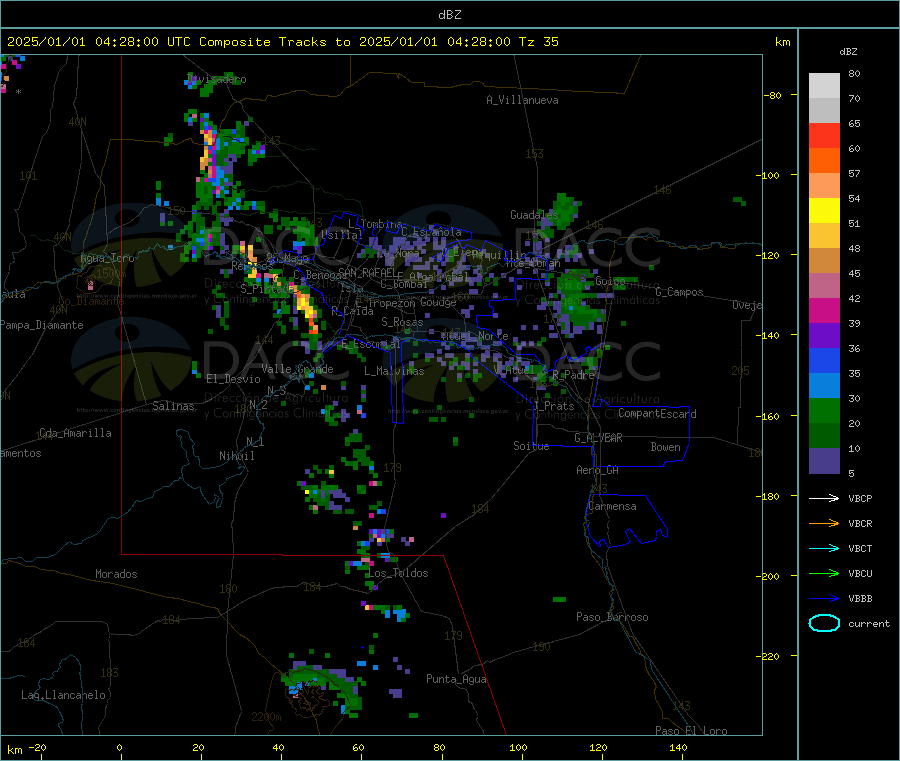
Task: Click the Los_Toldos map label
Action: (x=398, y=573)
